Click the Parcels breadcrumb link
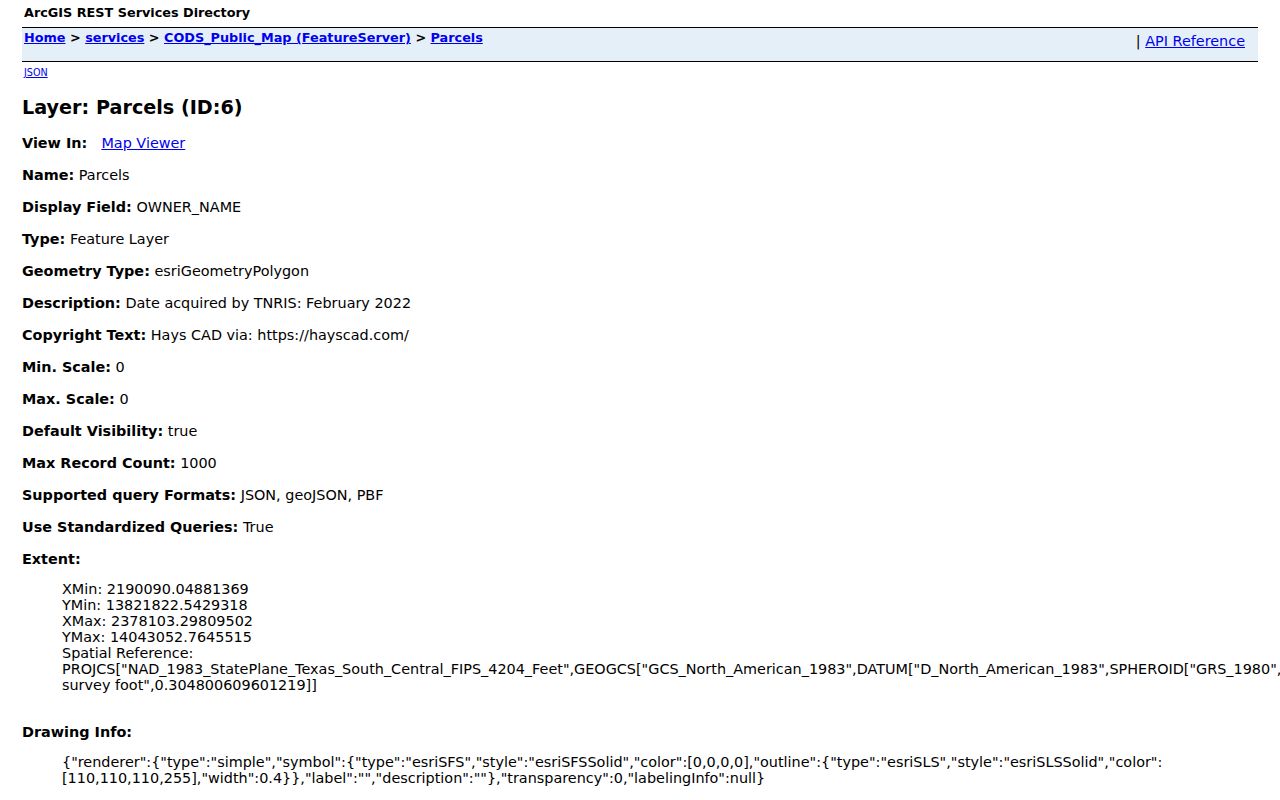This screenshot has height=800, width=1280. (457, 38)
